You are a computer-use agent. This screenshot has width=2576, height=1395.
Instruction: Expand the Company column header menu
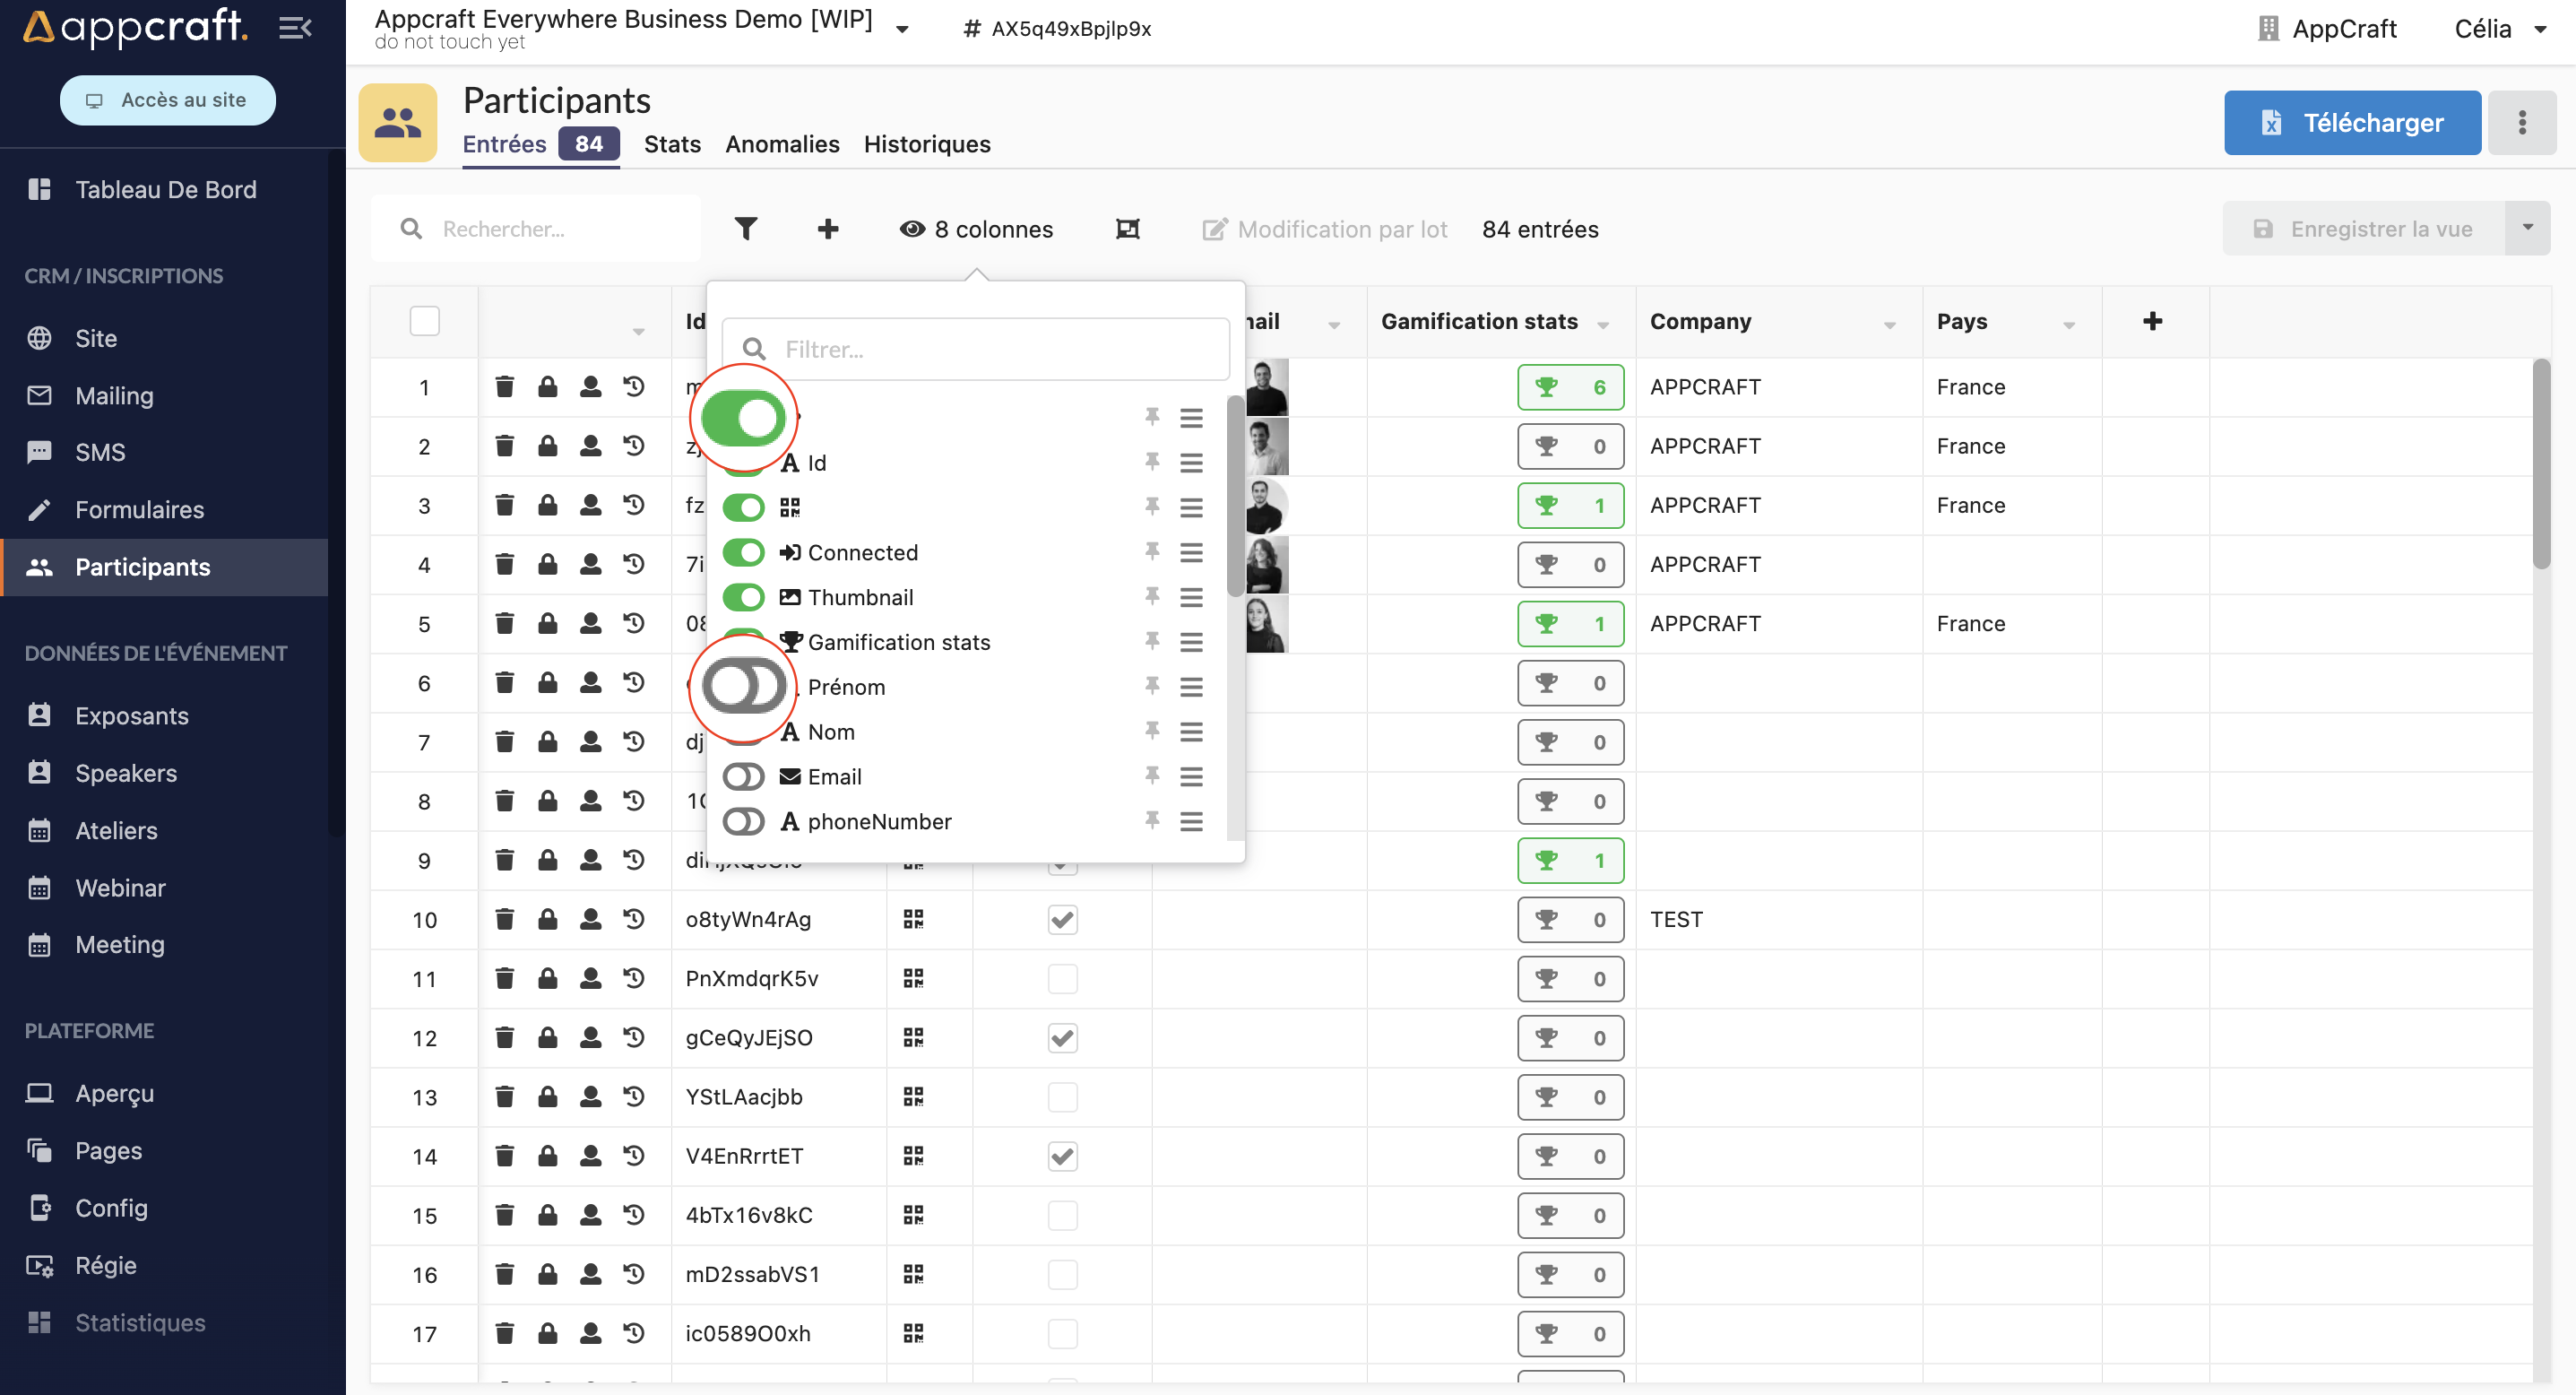pyautogui.click(x=1889, y=324)
